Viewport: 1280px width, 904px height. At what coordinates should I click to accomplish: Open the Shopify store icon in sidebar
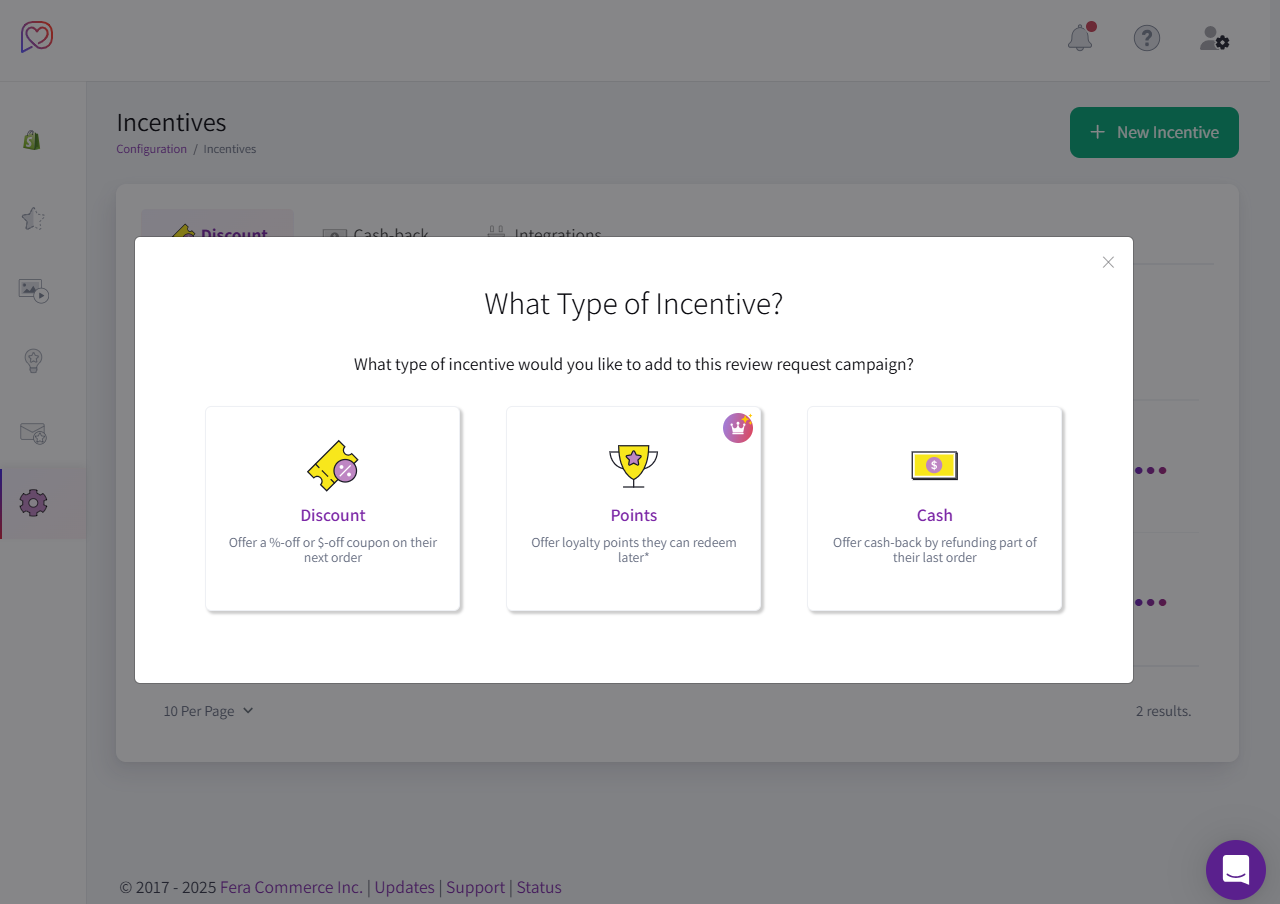tap(31, 140)
